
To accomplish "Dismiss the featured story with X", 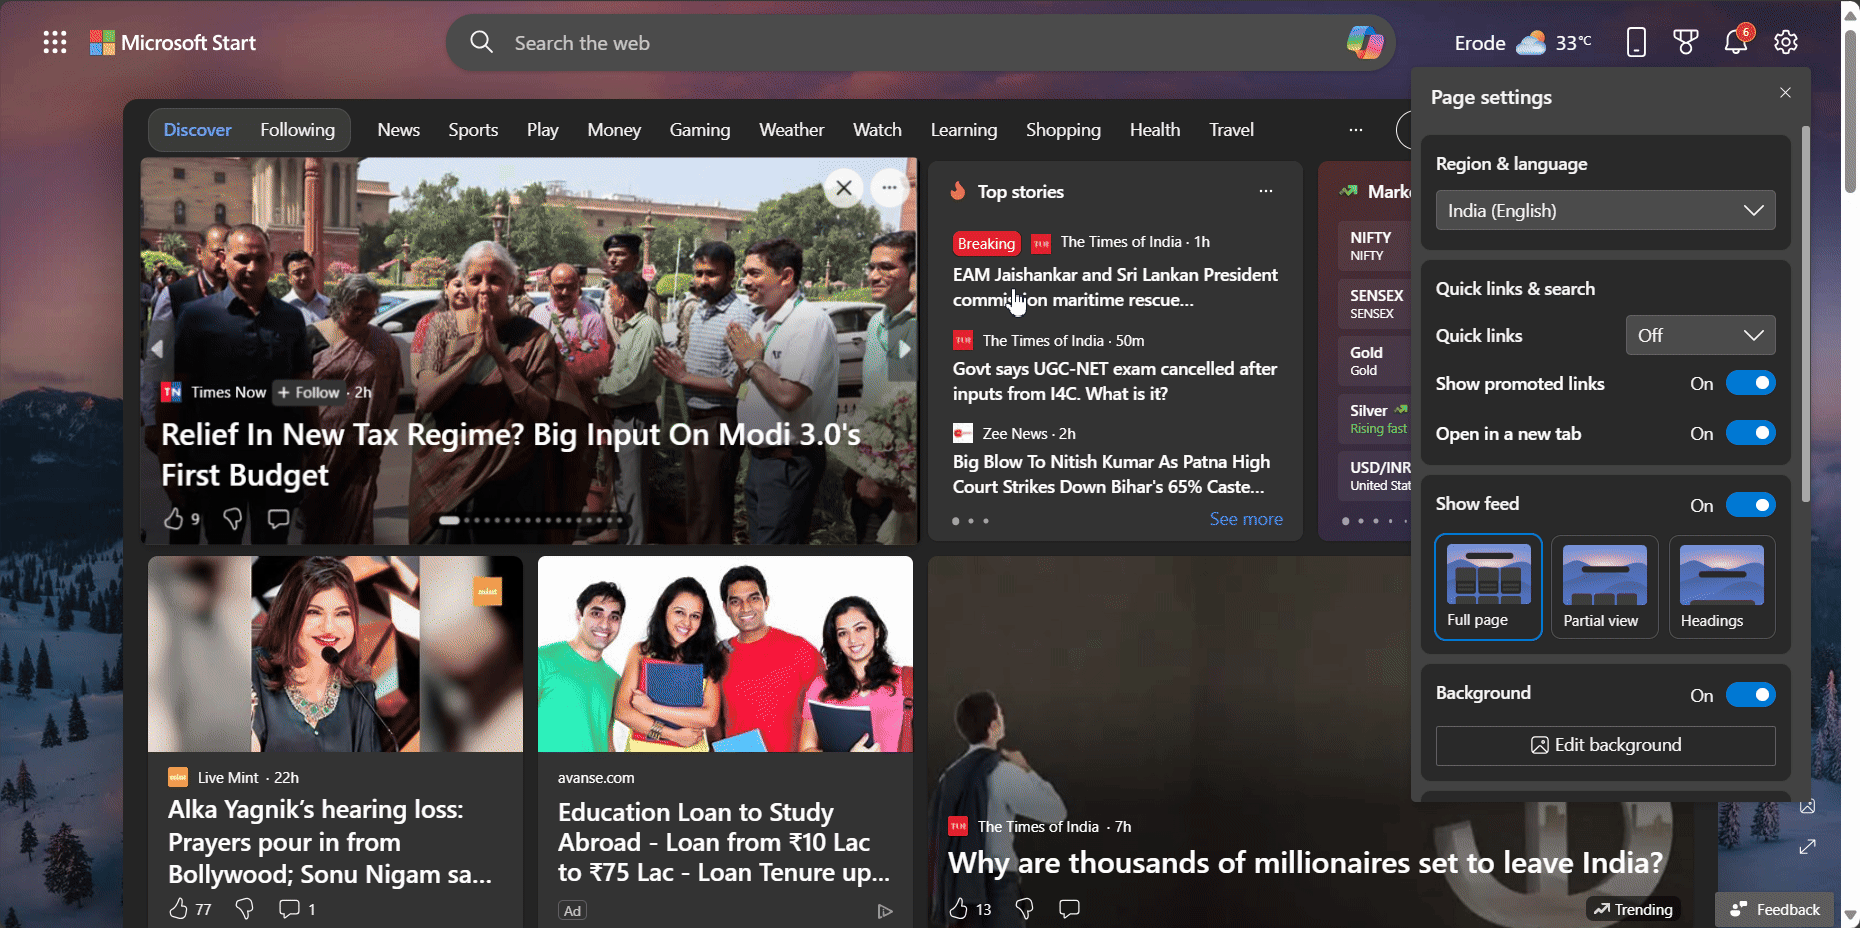I will pyautogui.click(x=844, y=187).
